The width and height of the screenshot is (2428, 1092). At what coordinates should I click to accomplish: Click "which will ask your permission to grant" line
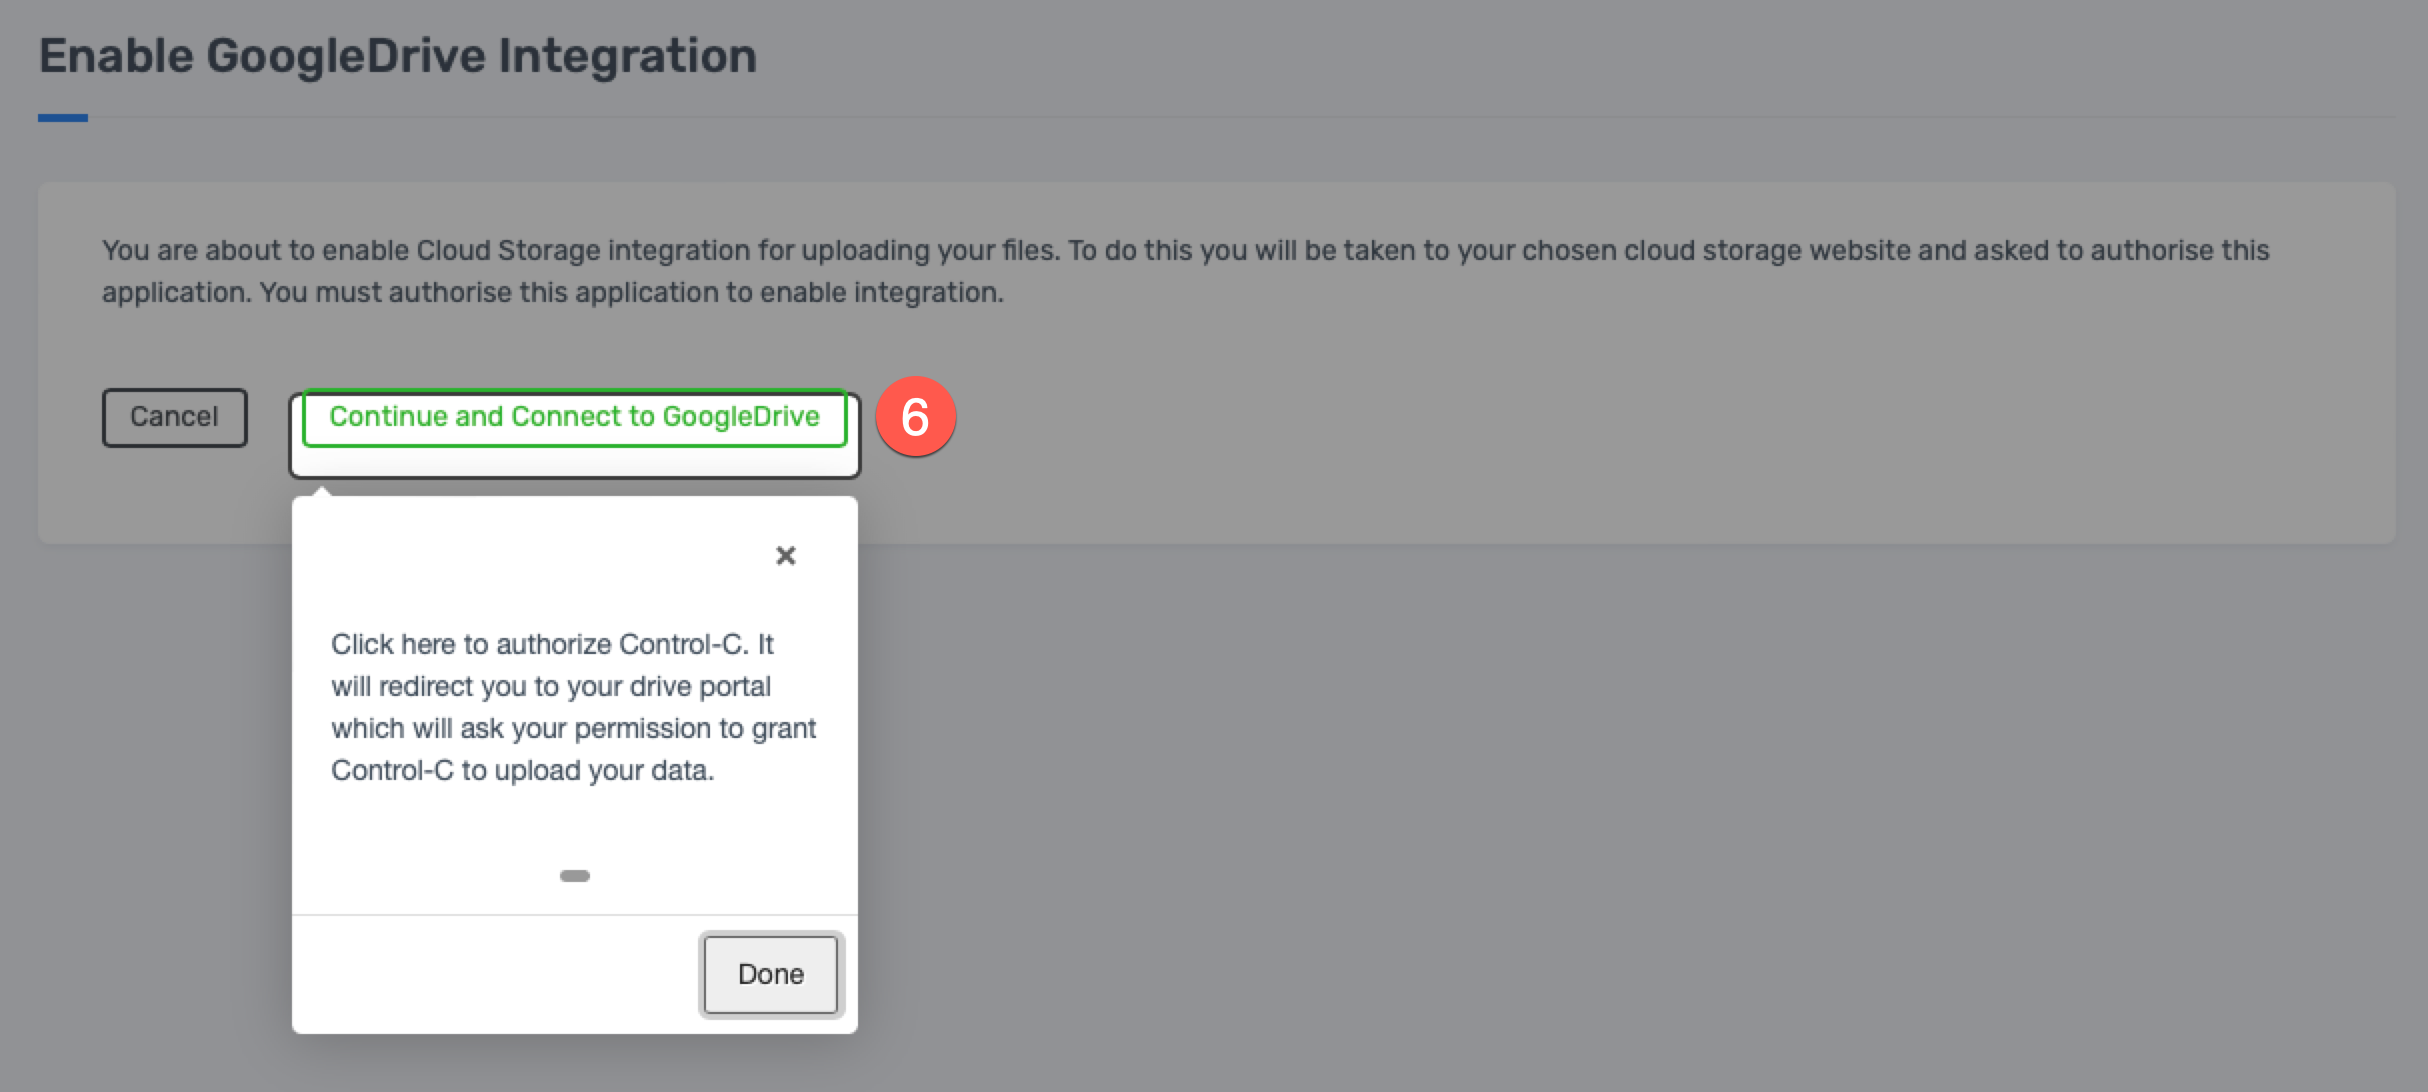coord(573,728)
